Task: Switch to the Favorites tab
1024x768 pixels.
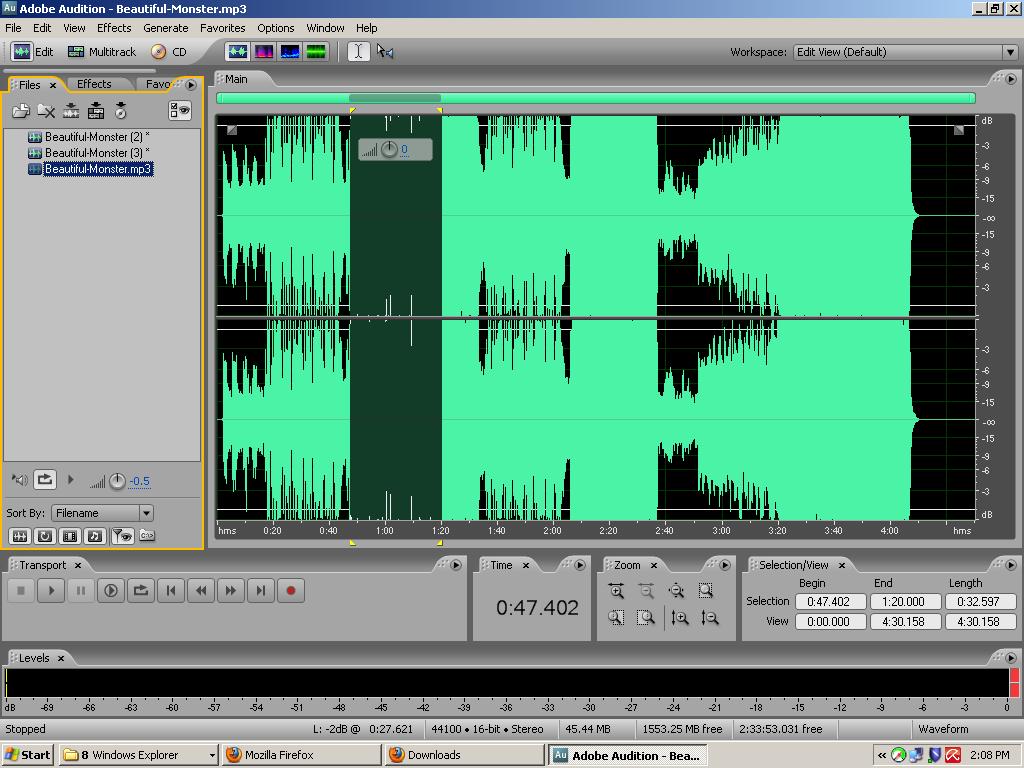Action: [159, 84]
